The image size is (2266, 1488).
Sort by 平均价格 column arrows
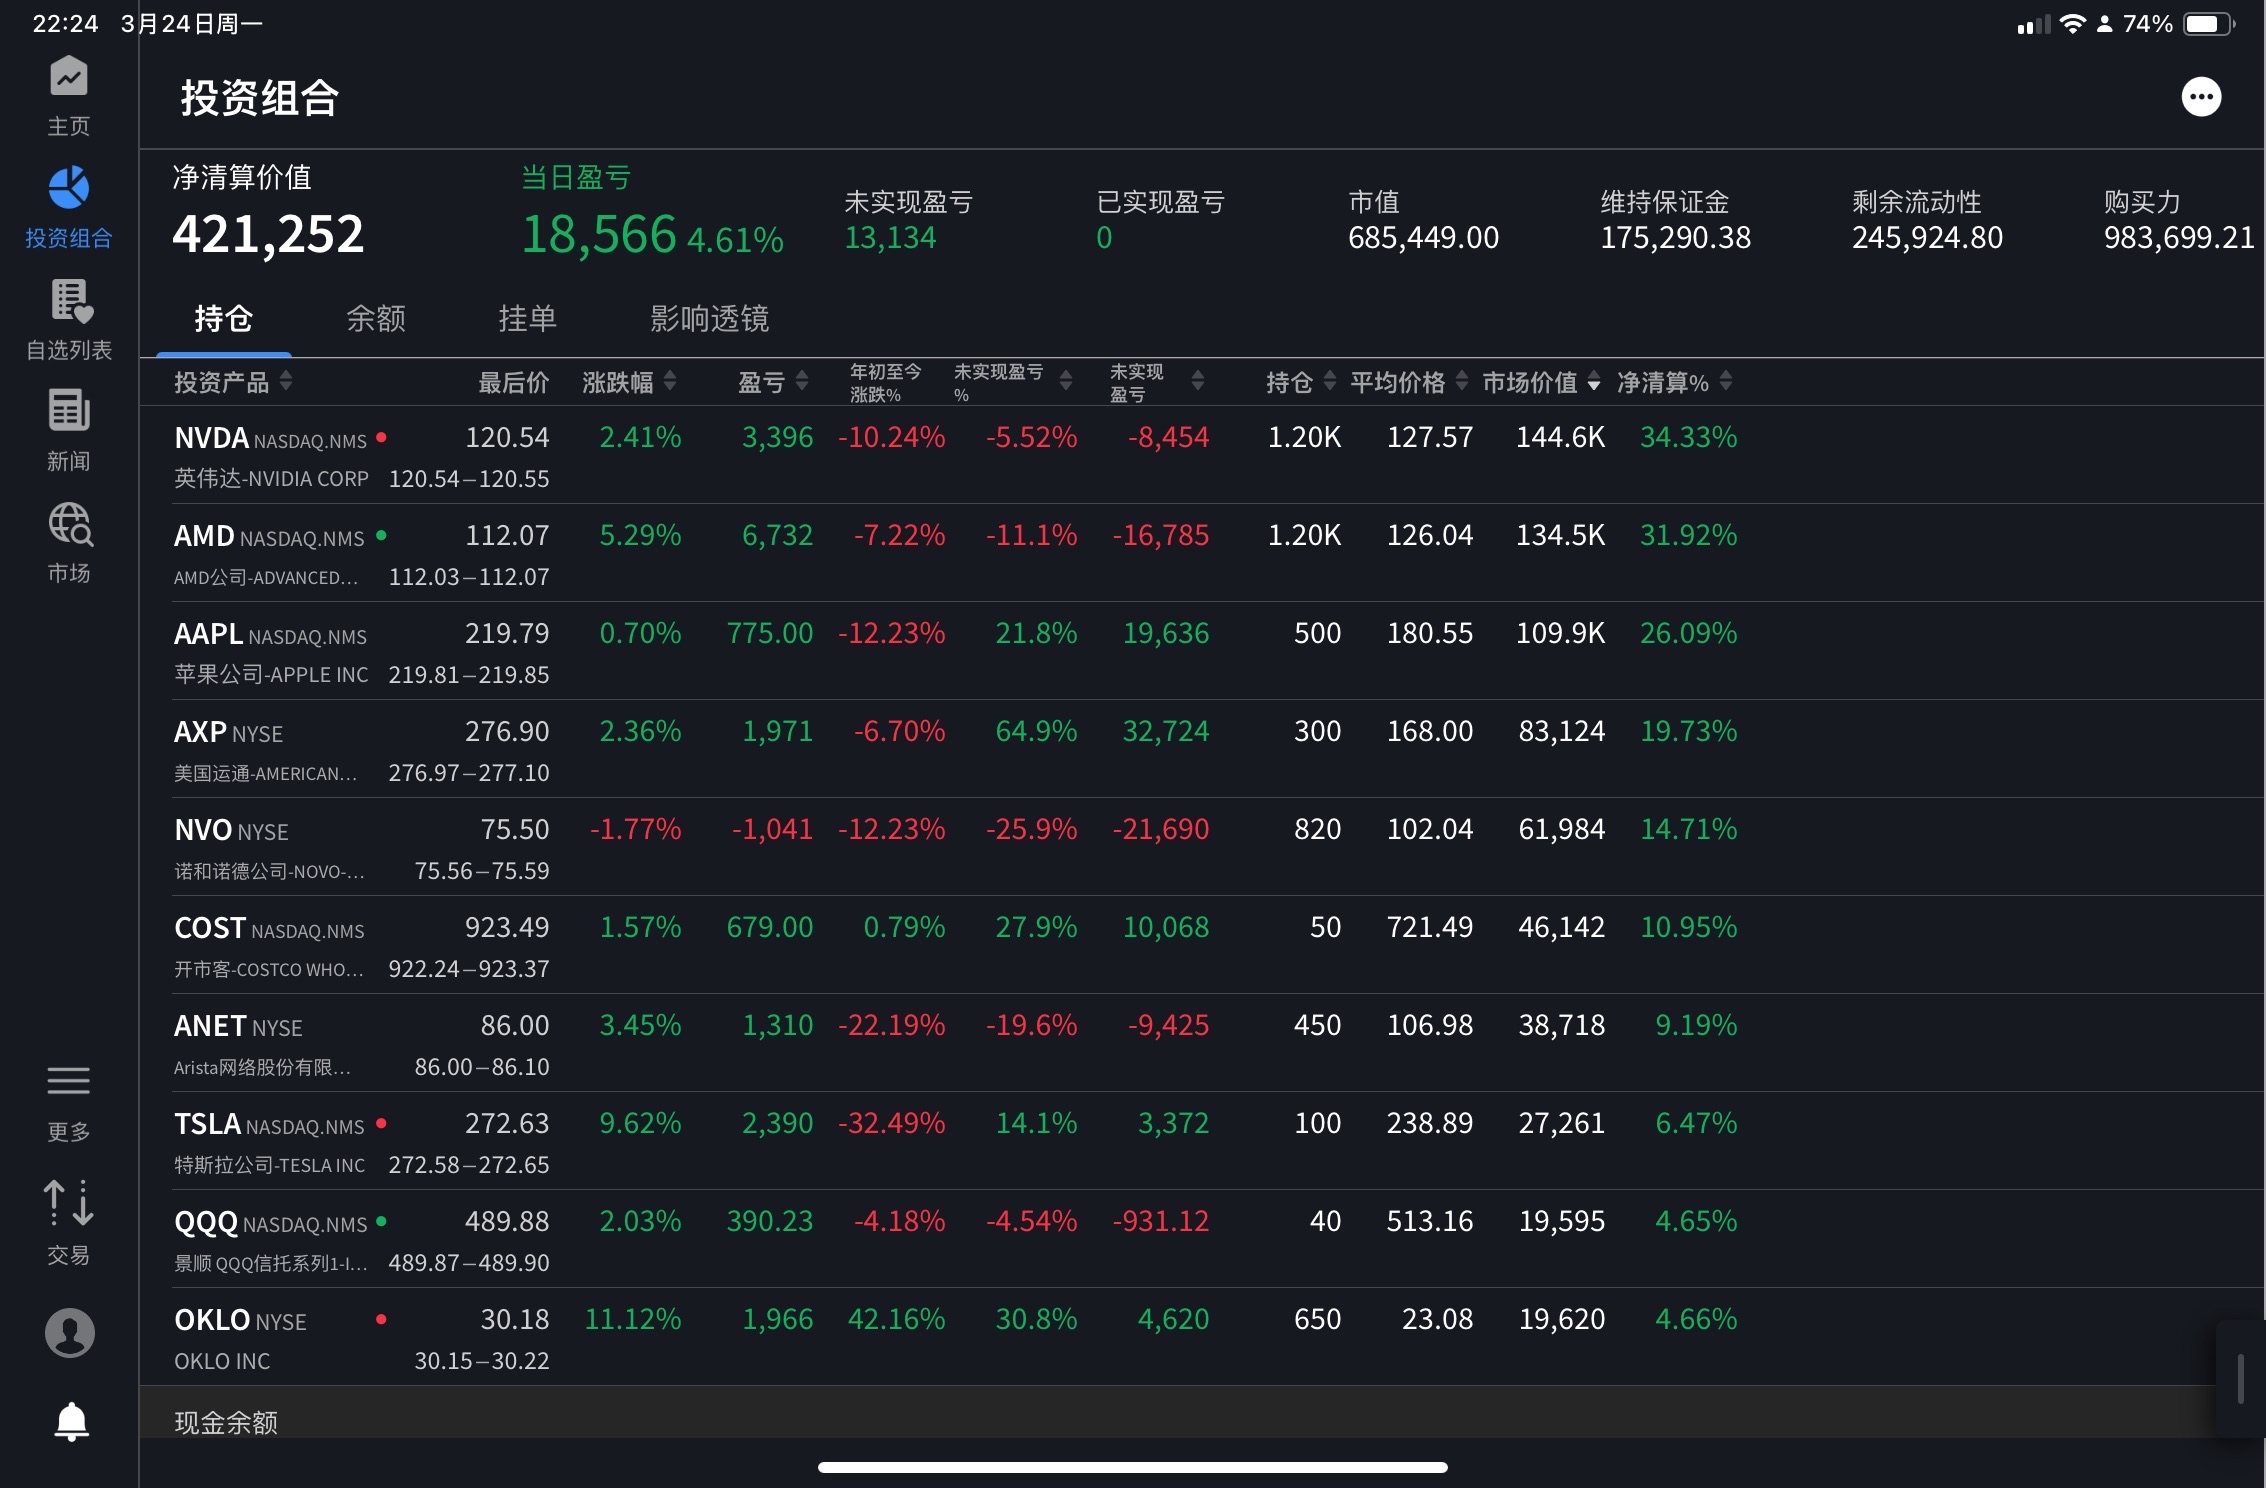pos(1462,381)
